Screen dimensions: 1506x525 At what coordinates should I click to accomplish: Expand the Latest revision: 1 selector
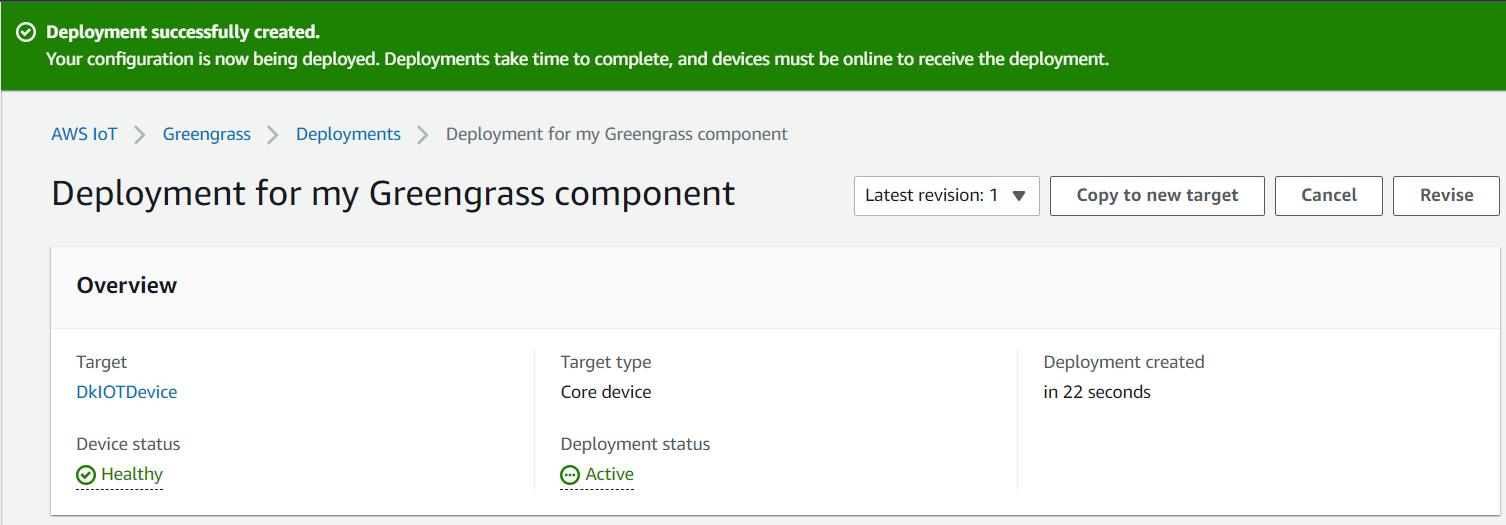click(947, 196)
